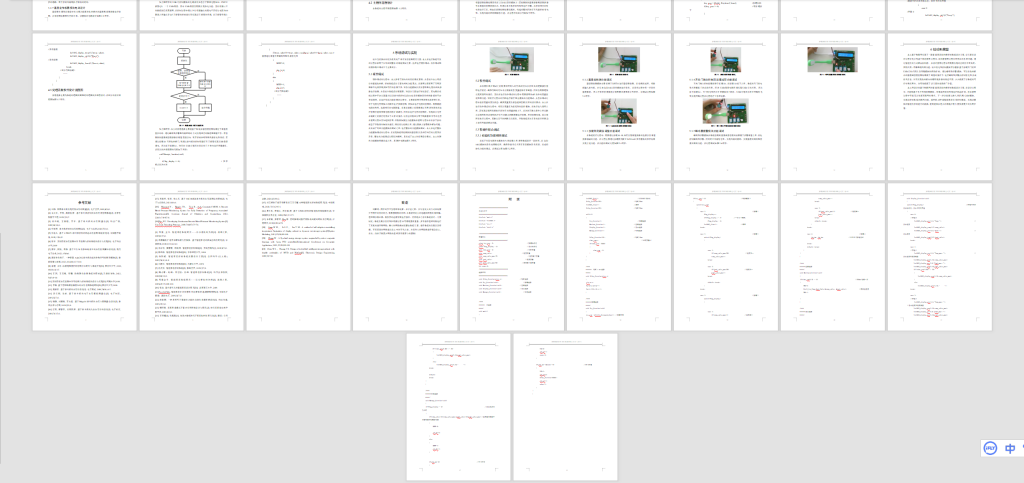
Task: Open the system debugging chapter page
Action: coord(406,106)
